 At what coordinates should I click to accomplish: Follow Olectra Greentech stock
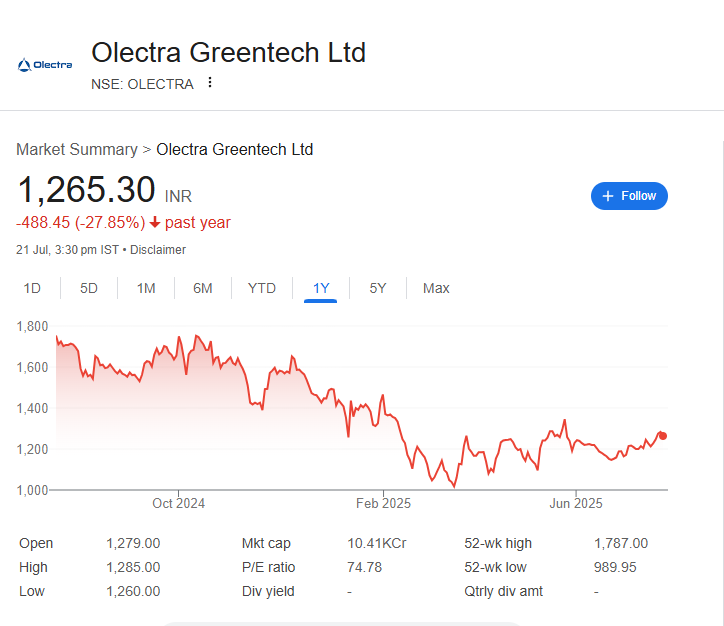click(x=629, y=196)
